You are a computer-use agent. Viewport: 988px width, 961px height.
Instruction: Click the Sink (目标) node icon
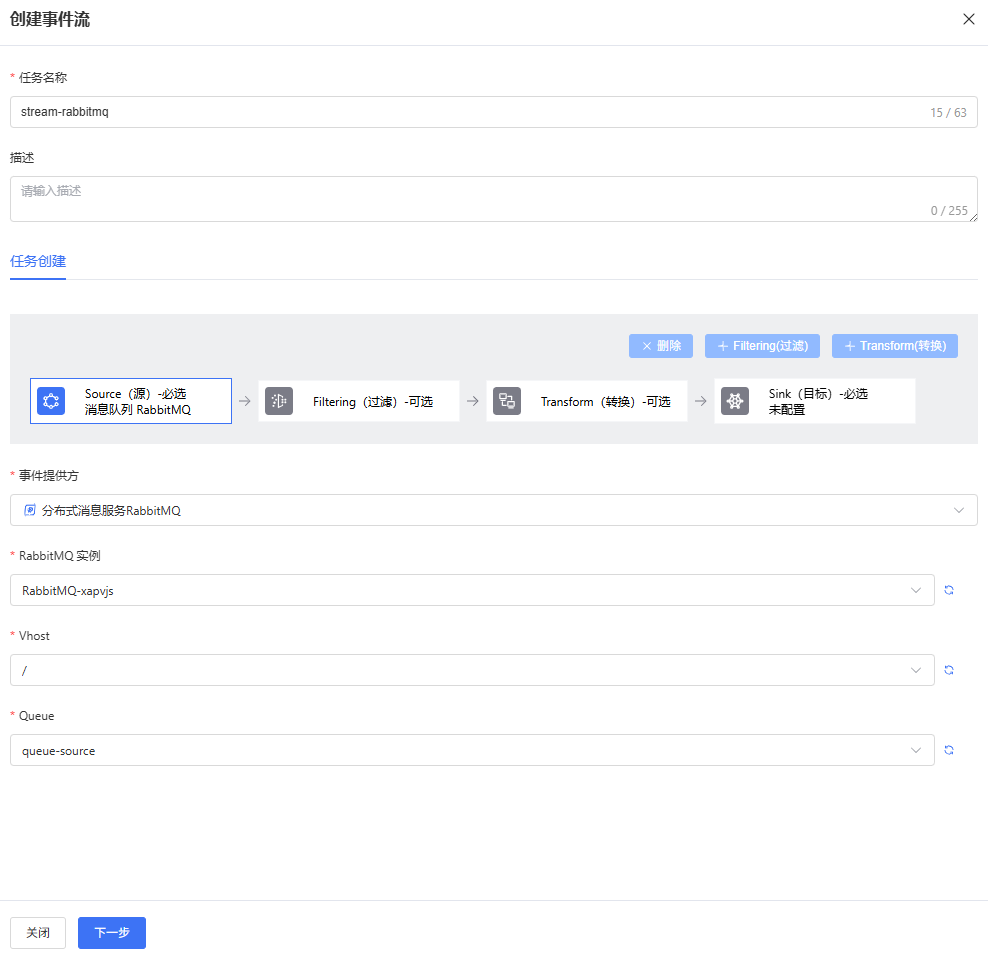(735, 401)
